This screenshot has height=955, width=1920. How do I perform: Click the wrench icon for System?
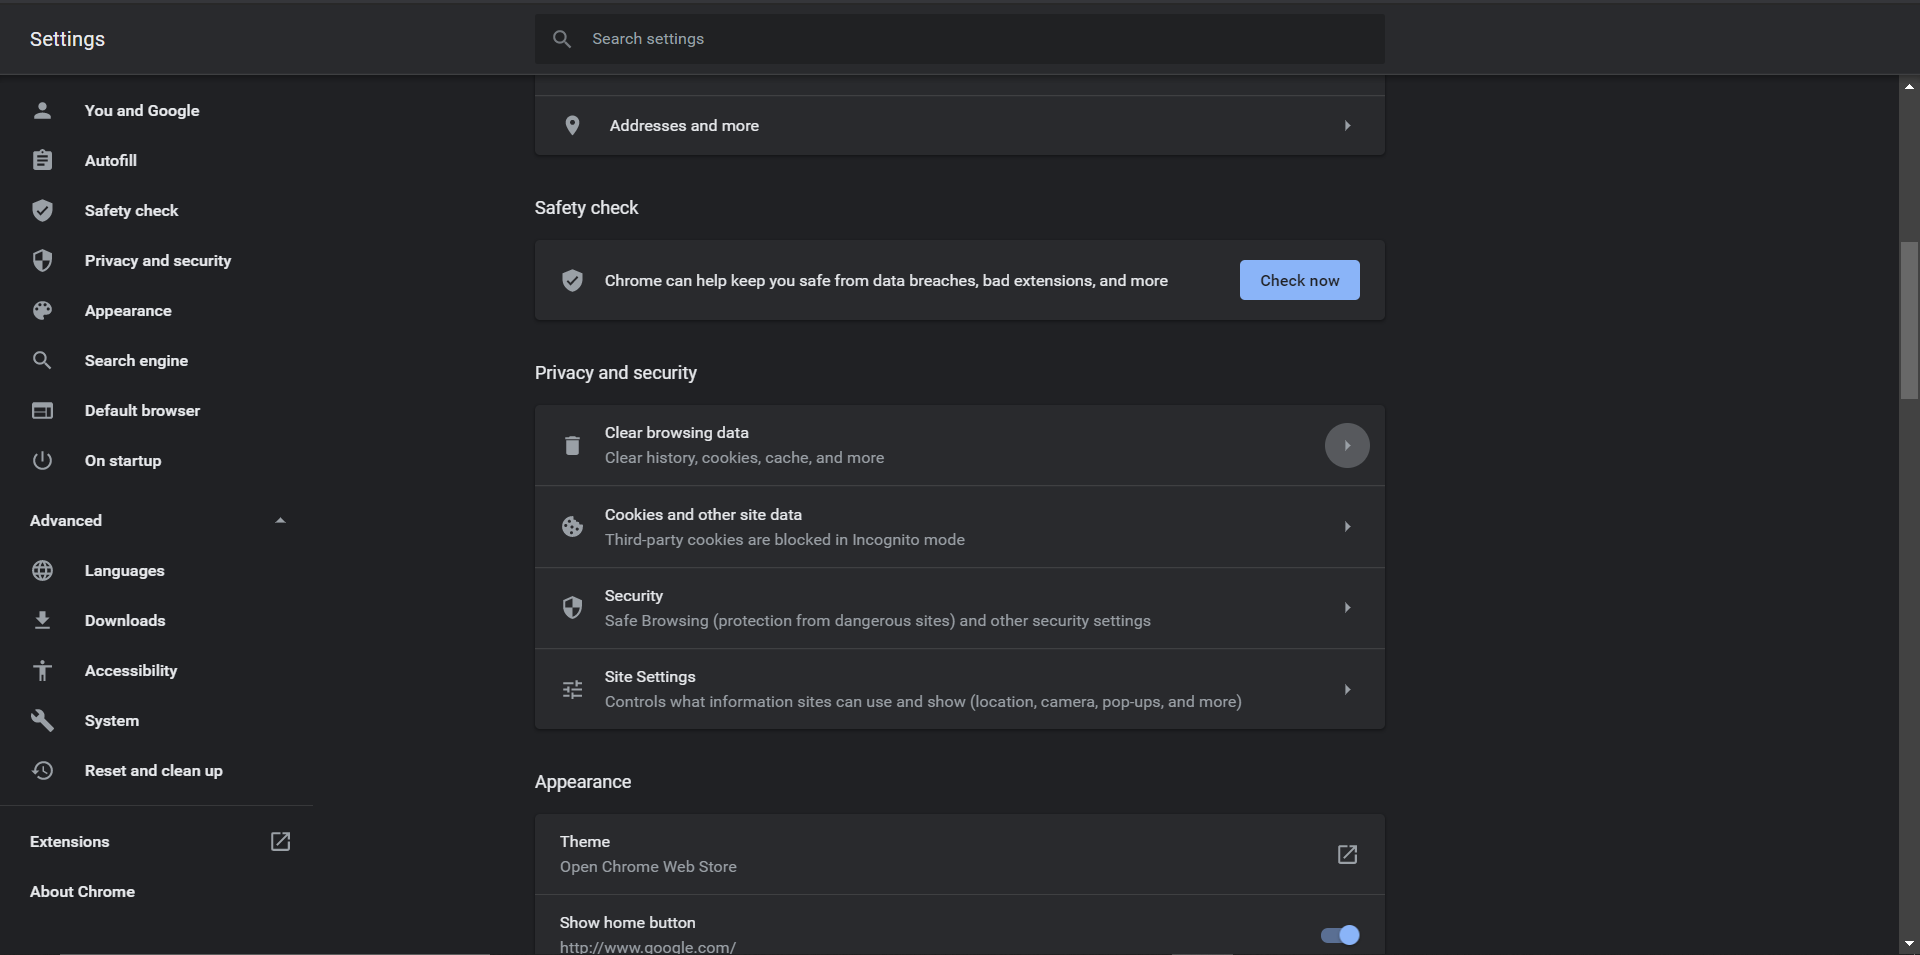point(42,720)
